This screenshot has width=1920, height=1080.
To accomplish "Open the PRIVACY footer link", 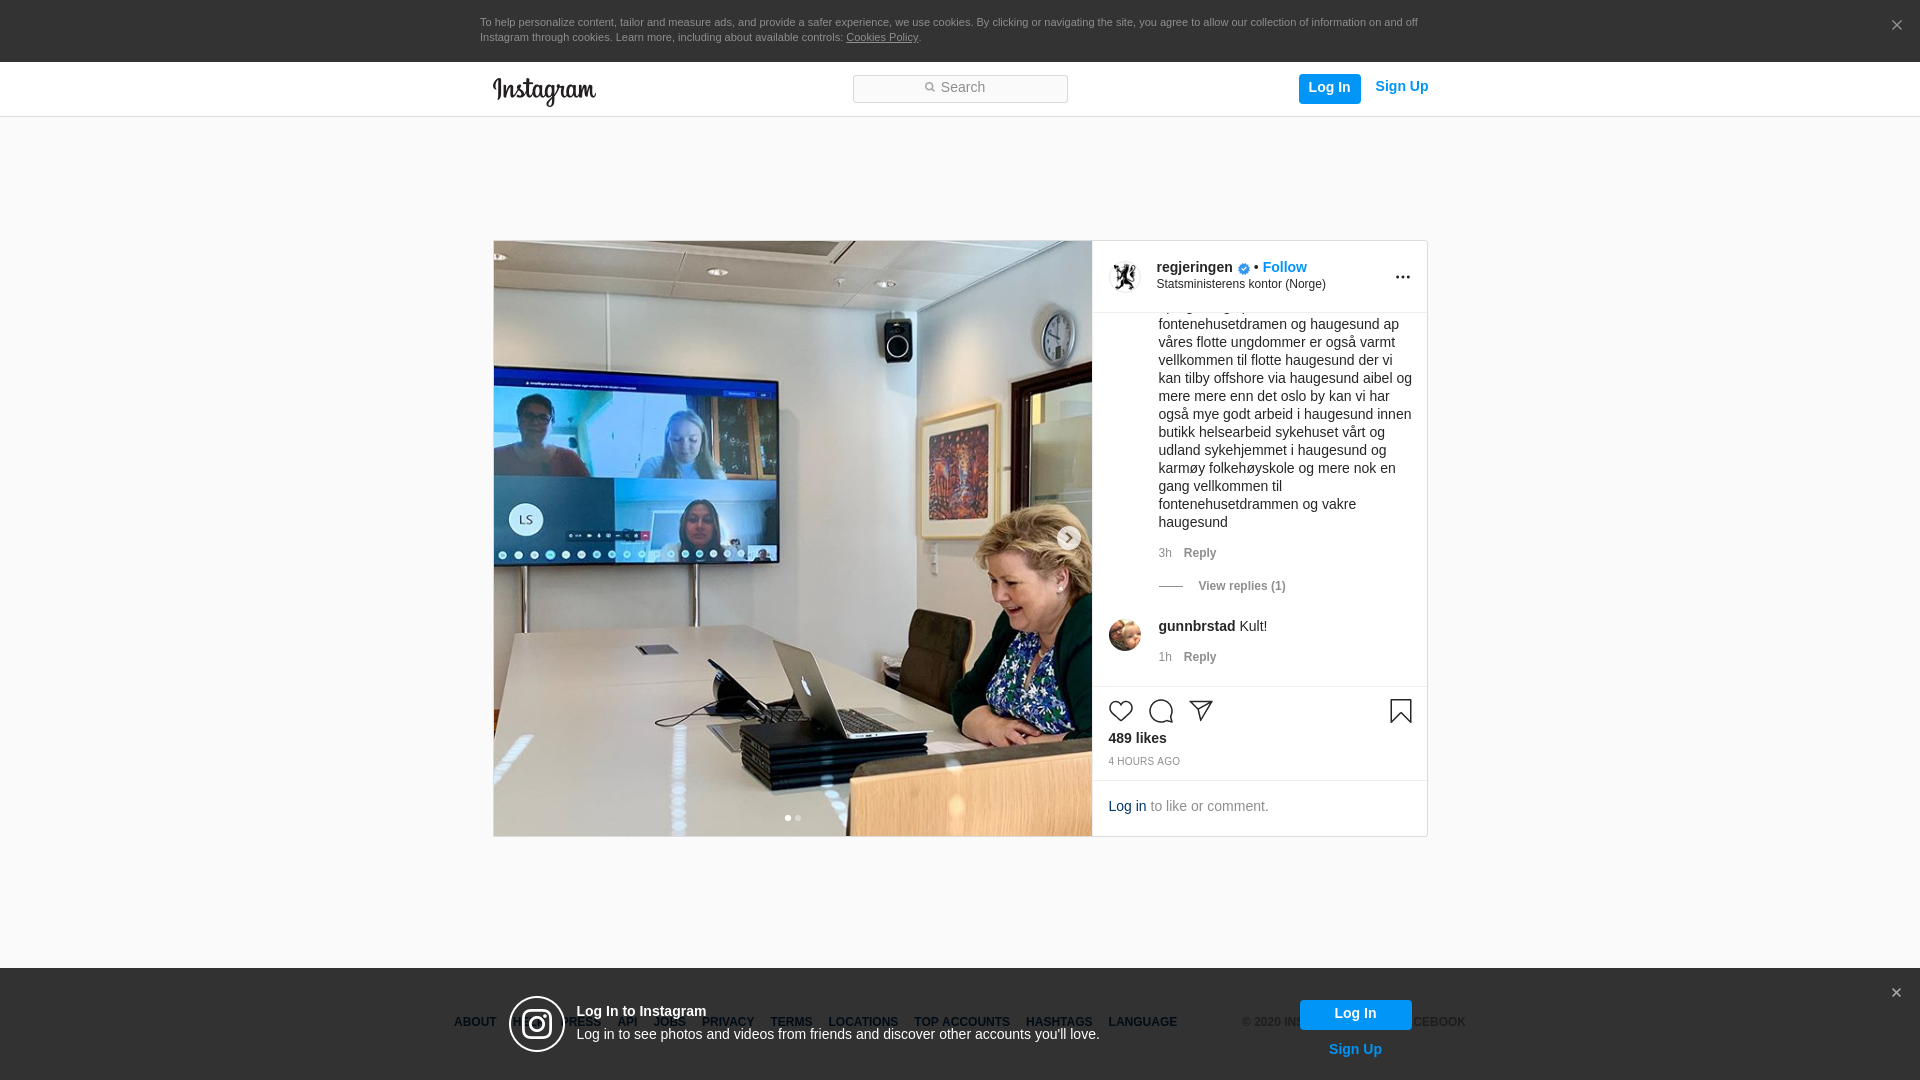I will coord(728,1022).
